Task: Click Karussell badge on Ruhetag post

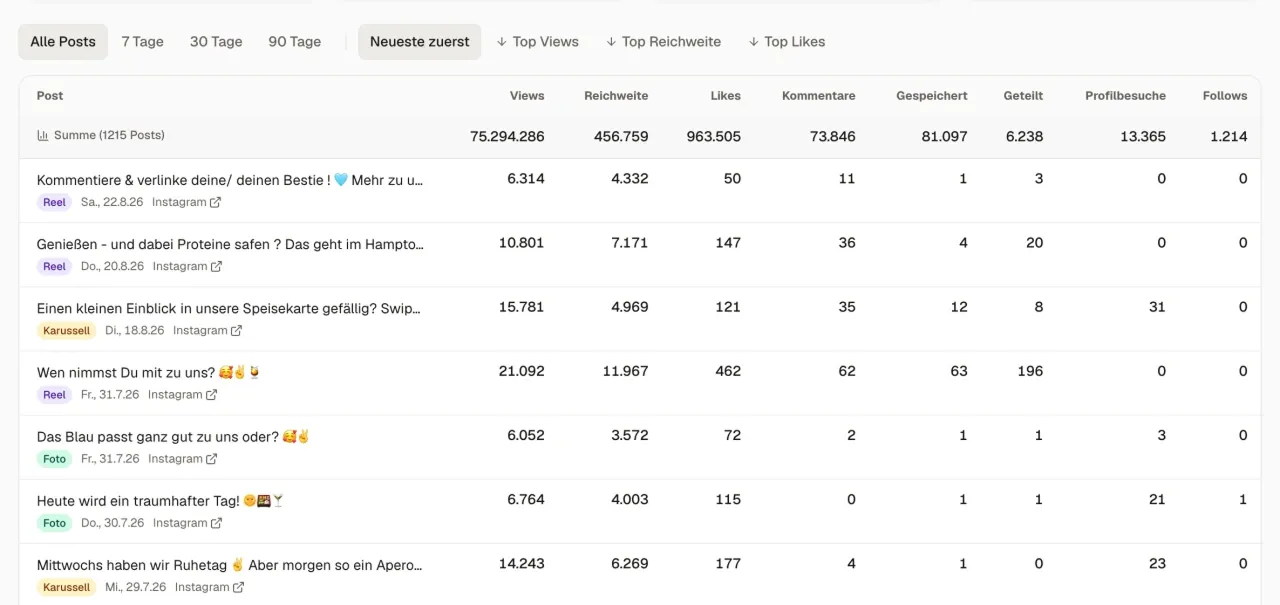Action: 67,587
